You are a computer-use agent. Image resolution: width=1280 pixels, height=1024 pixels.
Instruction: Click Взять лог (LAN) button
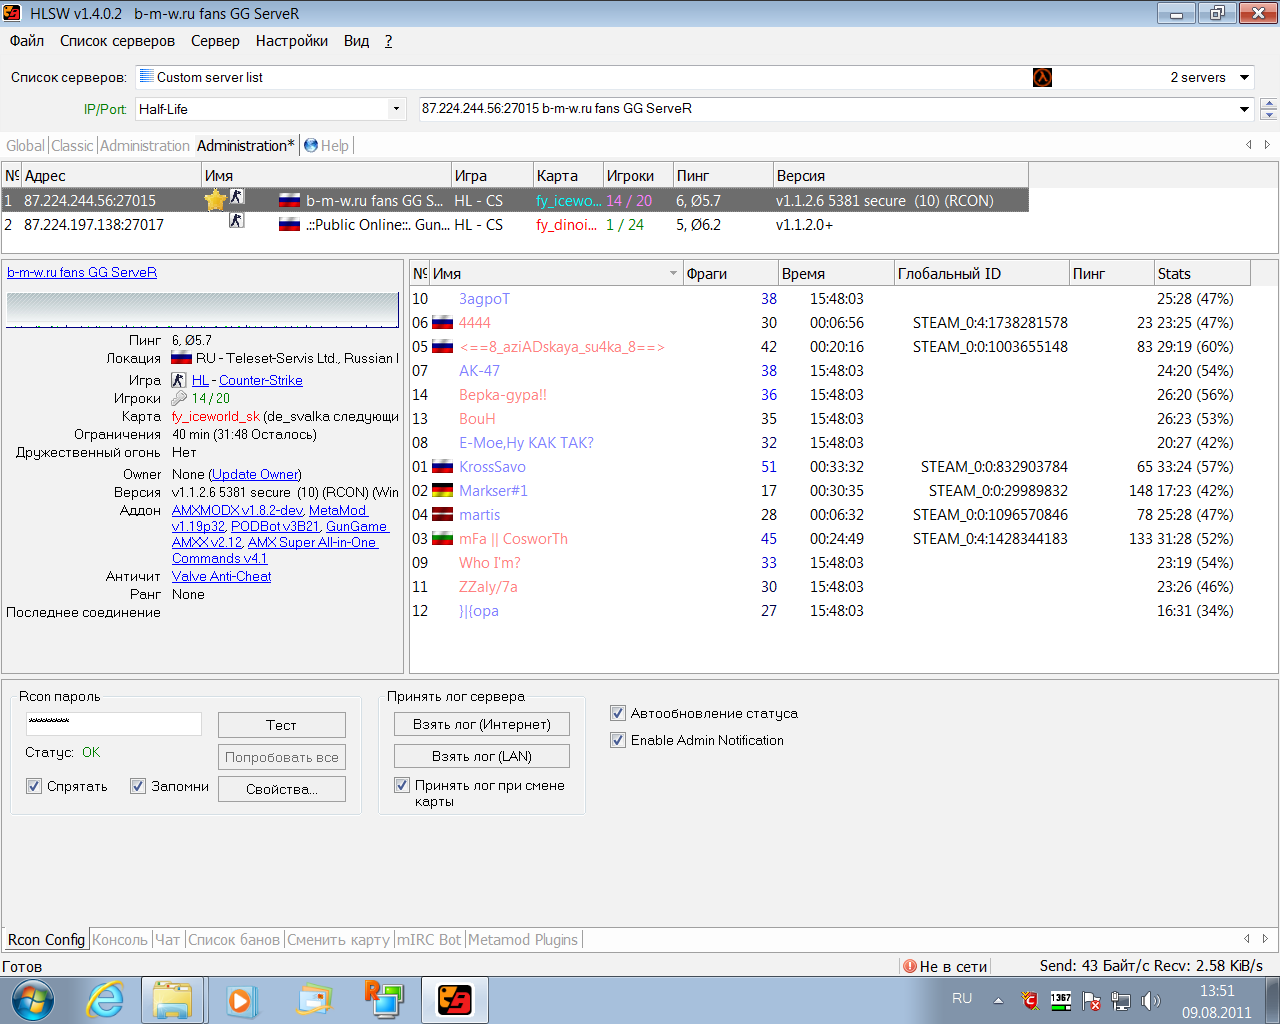coord(482,756)
